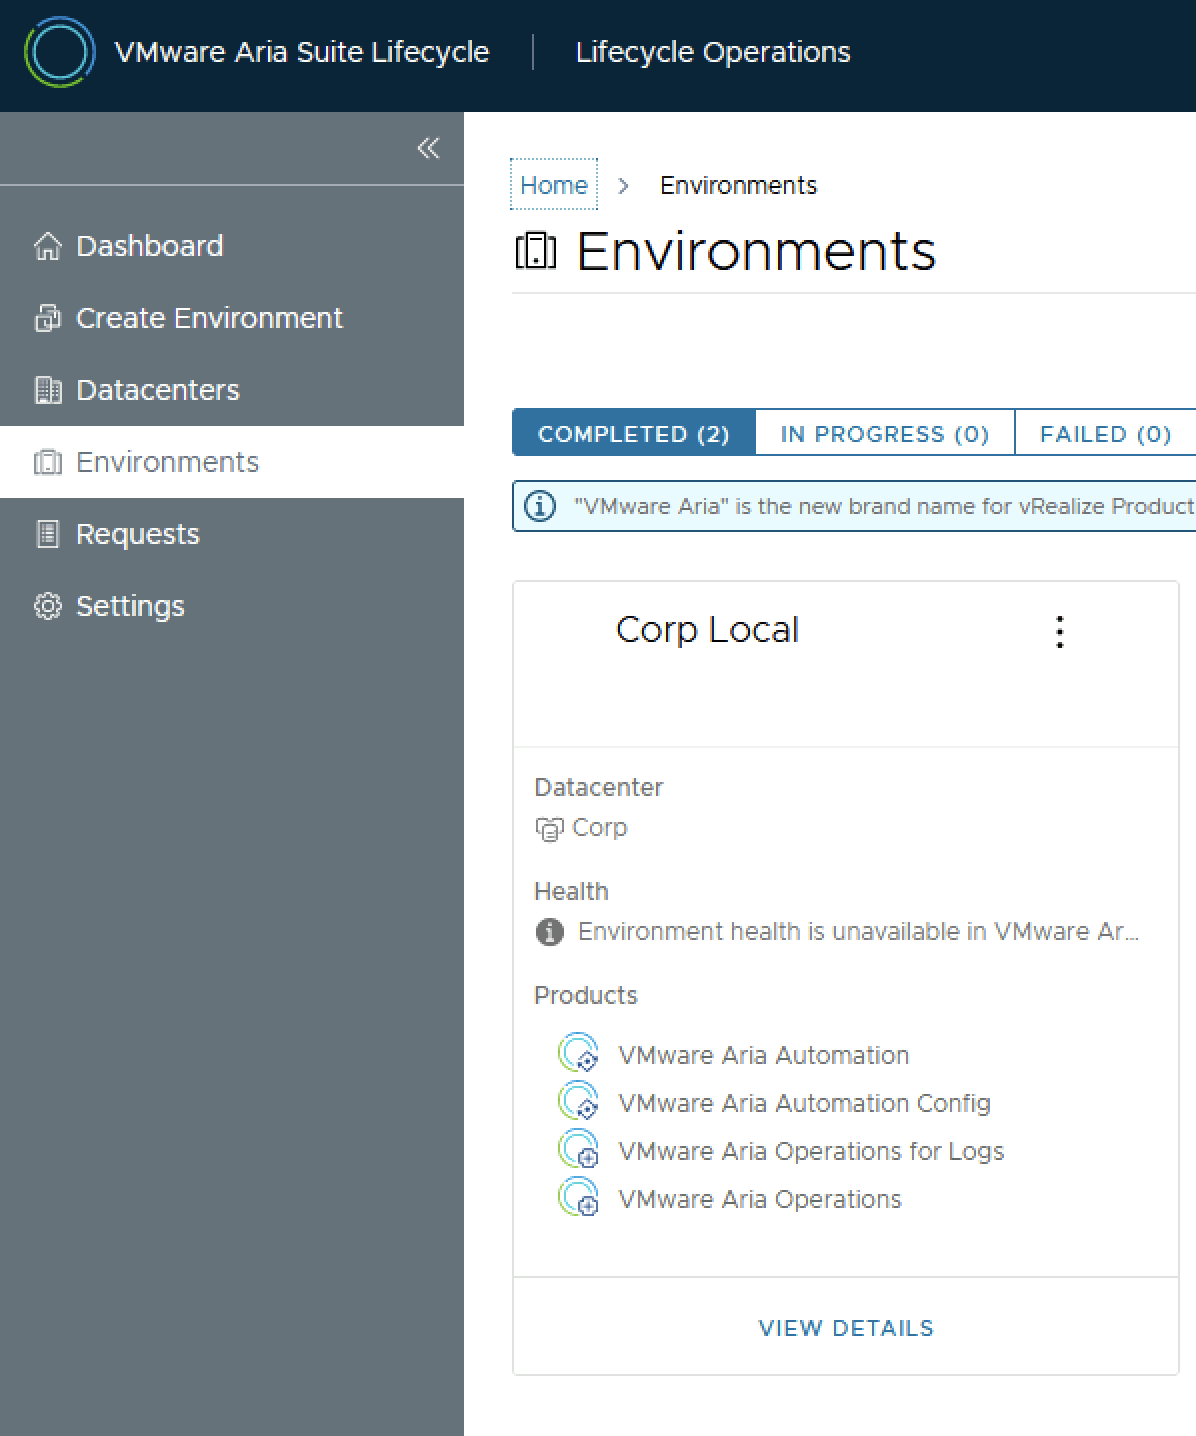Click the VMware Aria Suite Lifecycle logo
The height and width of the screenshot is (1436, 1196).
60,52
